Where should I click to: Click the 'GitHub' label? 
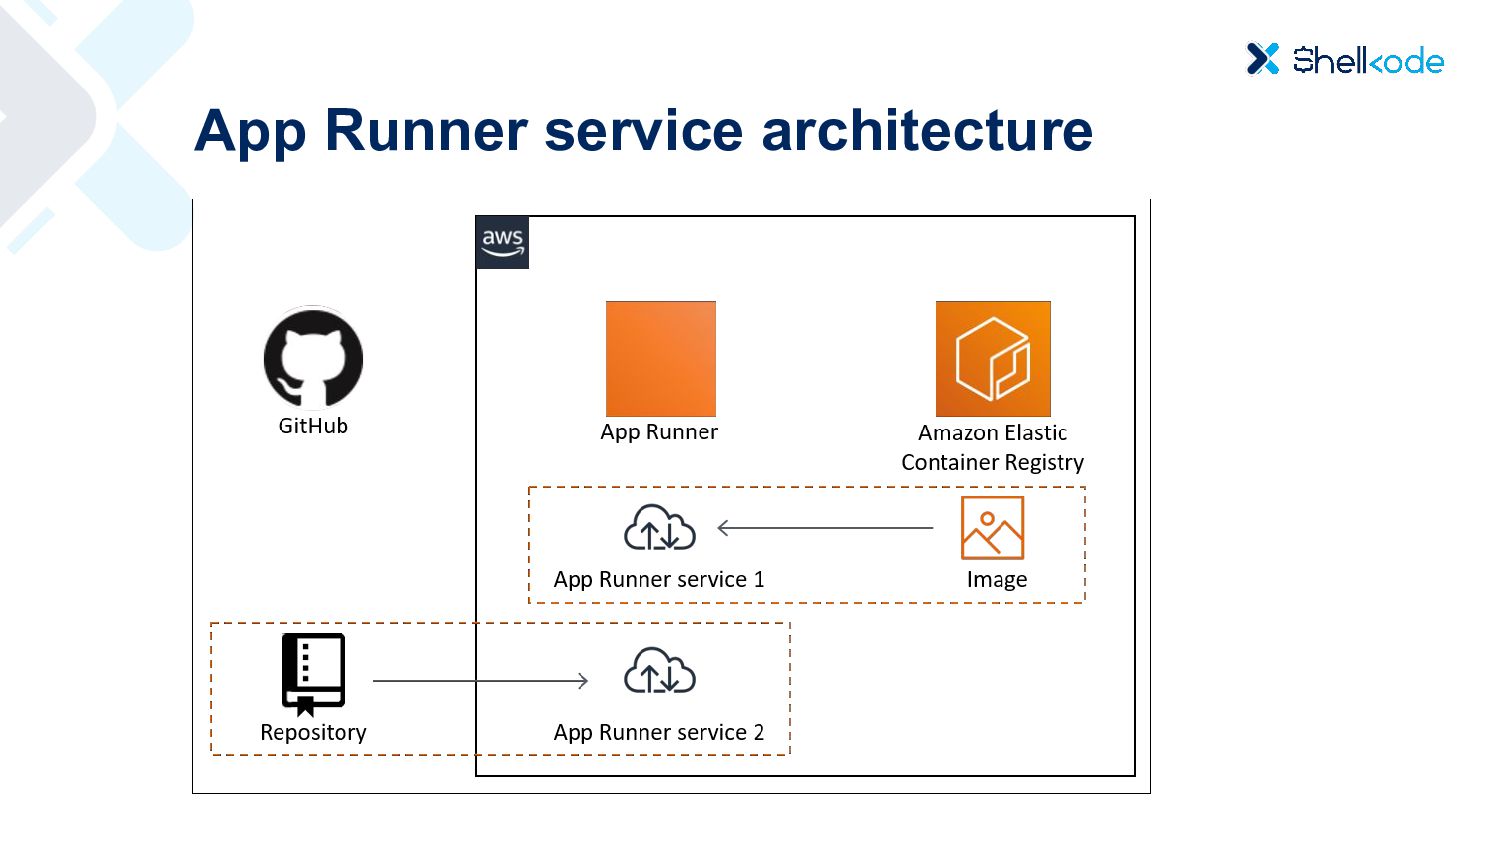click(313, 426)
